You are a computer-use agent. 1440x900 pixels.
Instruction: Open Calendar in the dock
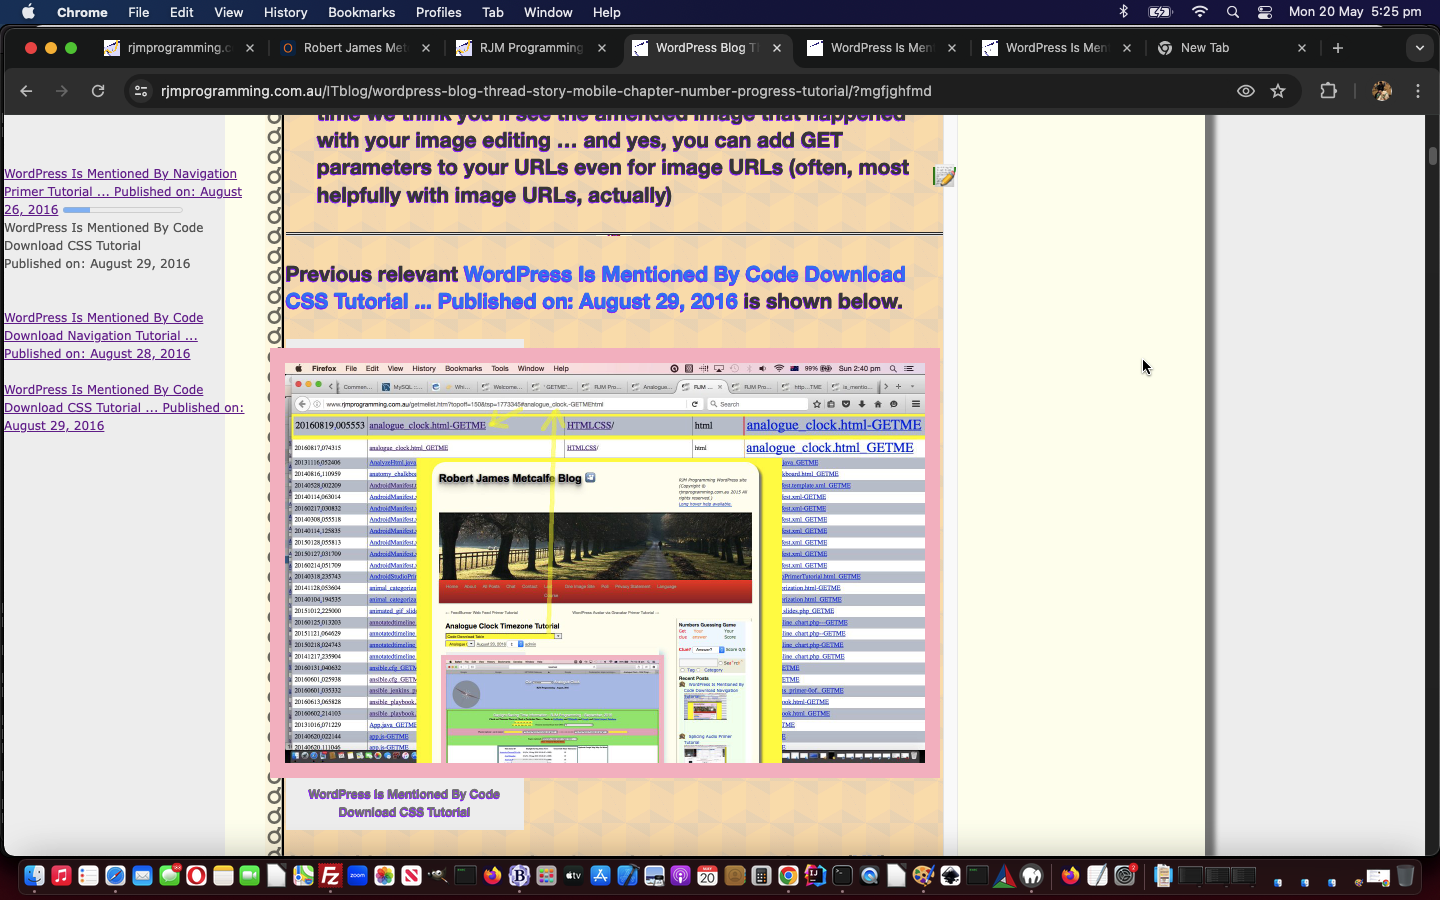tap(707, 876)
